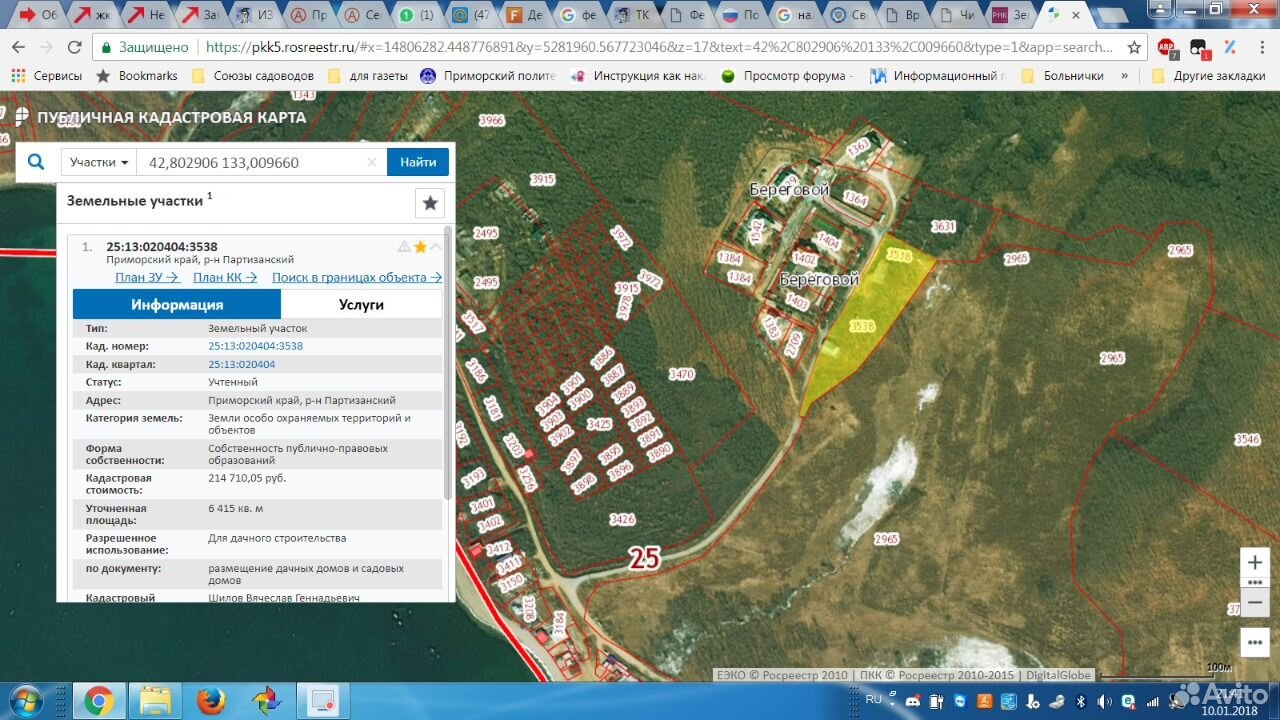Click the browser back arrow
The width and height of the screenshot is (1280, 720).
pyautogui.click(x=18, y=47)
